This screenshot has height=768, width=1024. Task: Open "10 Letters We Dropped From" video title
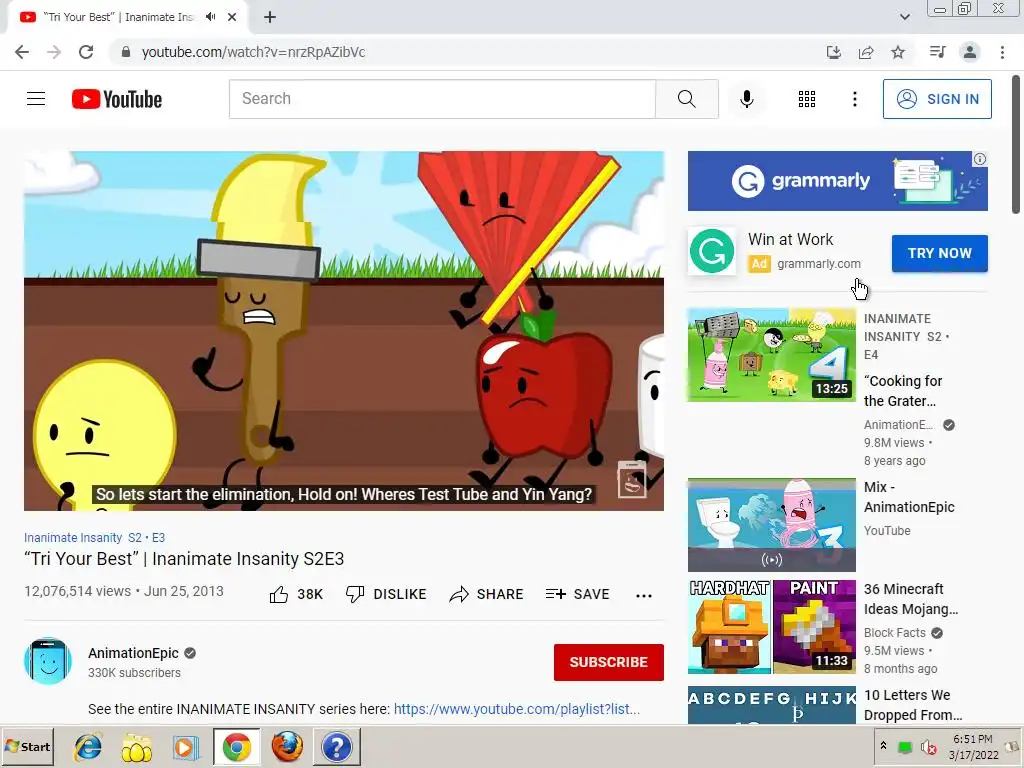click(912, 705)
